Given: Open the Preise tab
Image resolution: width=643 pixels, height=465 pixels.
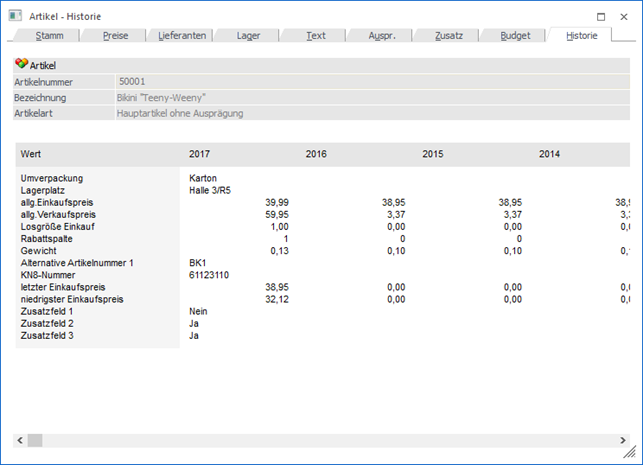Looking at the screenshot, I should click(116, 35).
